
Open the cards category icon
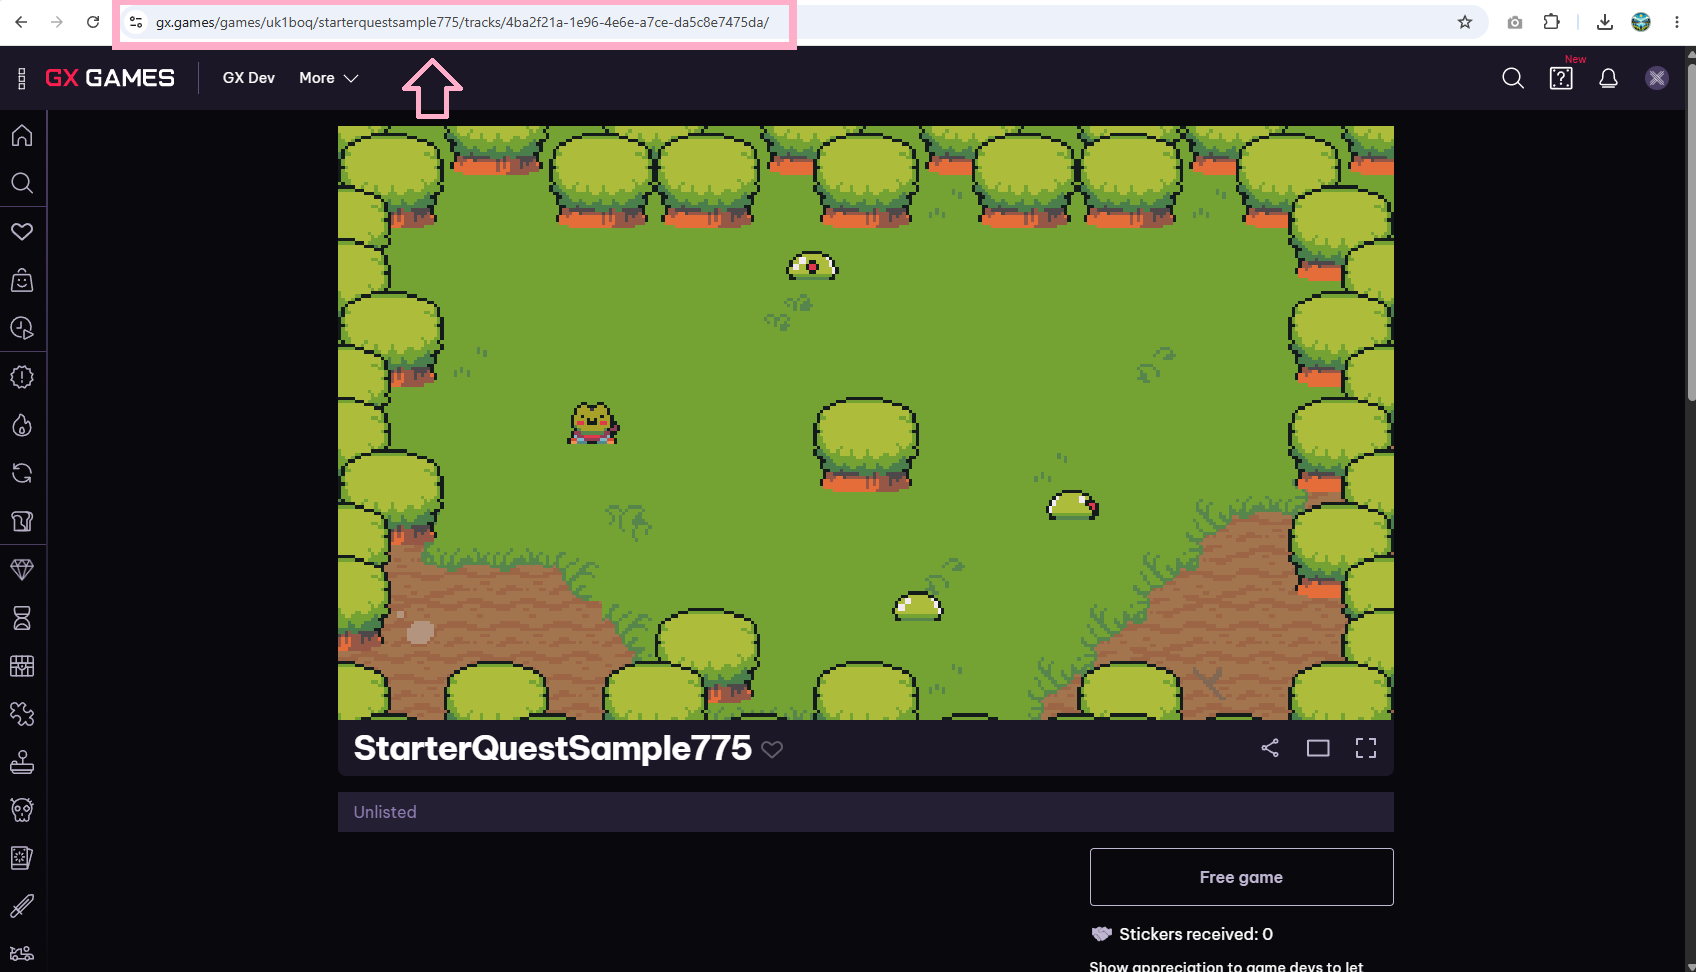(x=22, y=858)
